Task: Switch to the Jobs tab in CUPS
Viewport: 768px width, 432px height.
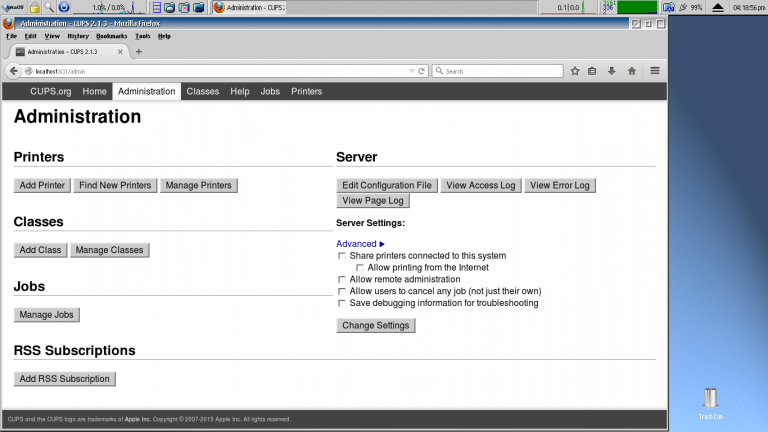Action: coord(270,91)
